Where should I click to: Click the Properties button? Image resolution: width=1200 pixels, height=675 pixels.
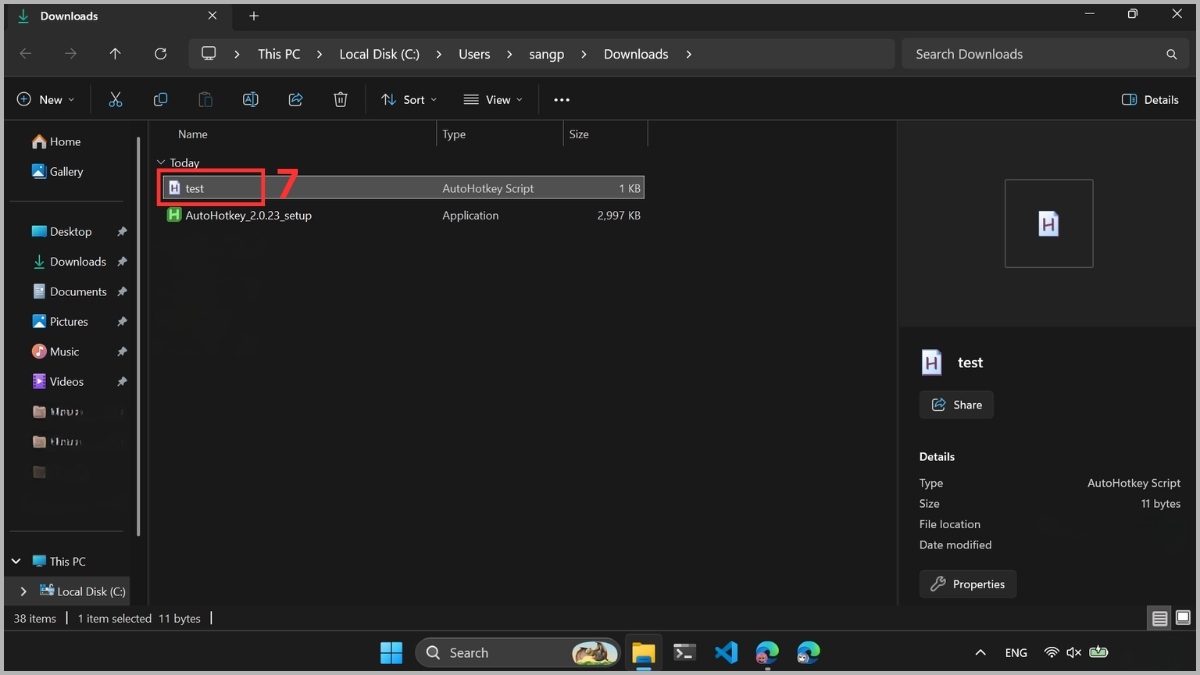pyautogui.click(x=968, y=584)
